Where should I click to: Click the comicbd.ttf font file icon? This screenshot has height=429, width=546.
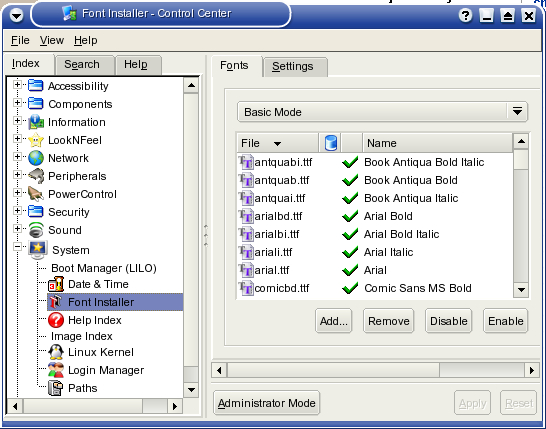click(246, 288)
